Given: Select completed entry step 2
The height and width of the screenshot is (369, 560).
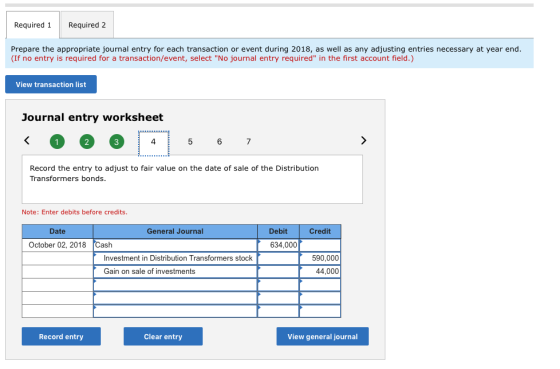Looking at the screenshot, I should coord(87,141).
